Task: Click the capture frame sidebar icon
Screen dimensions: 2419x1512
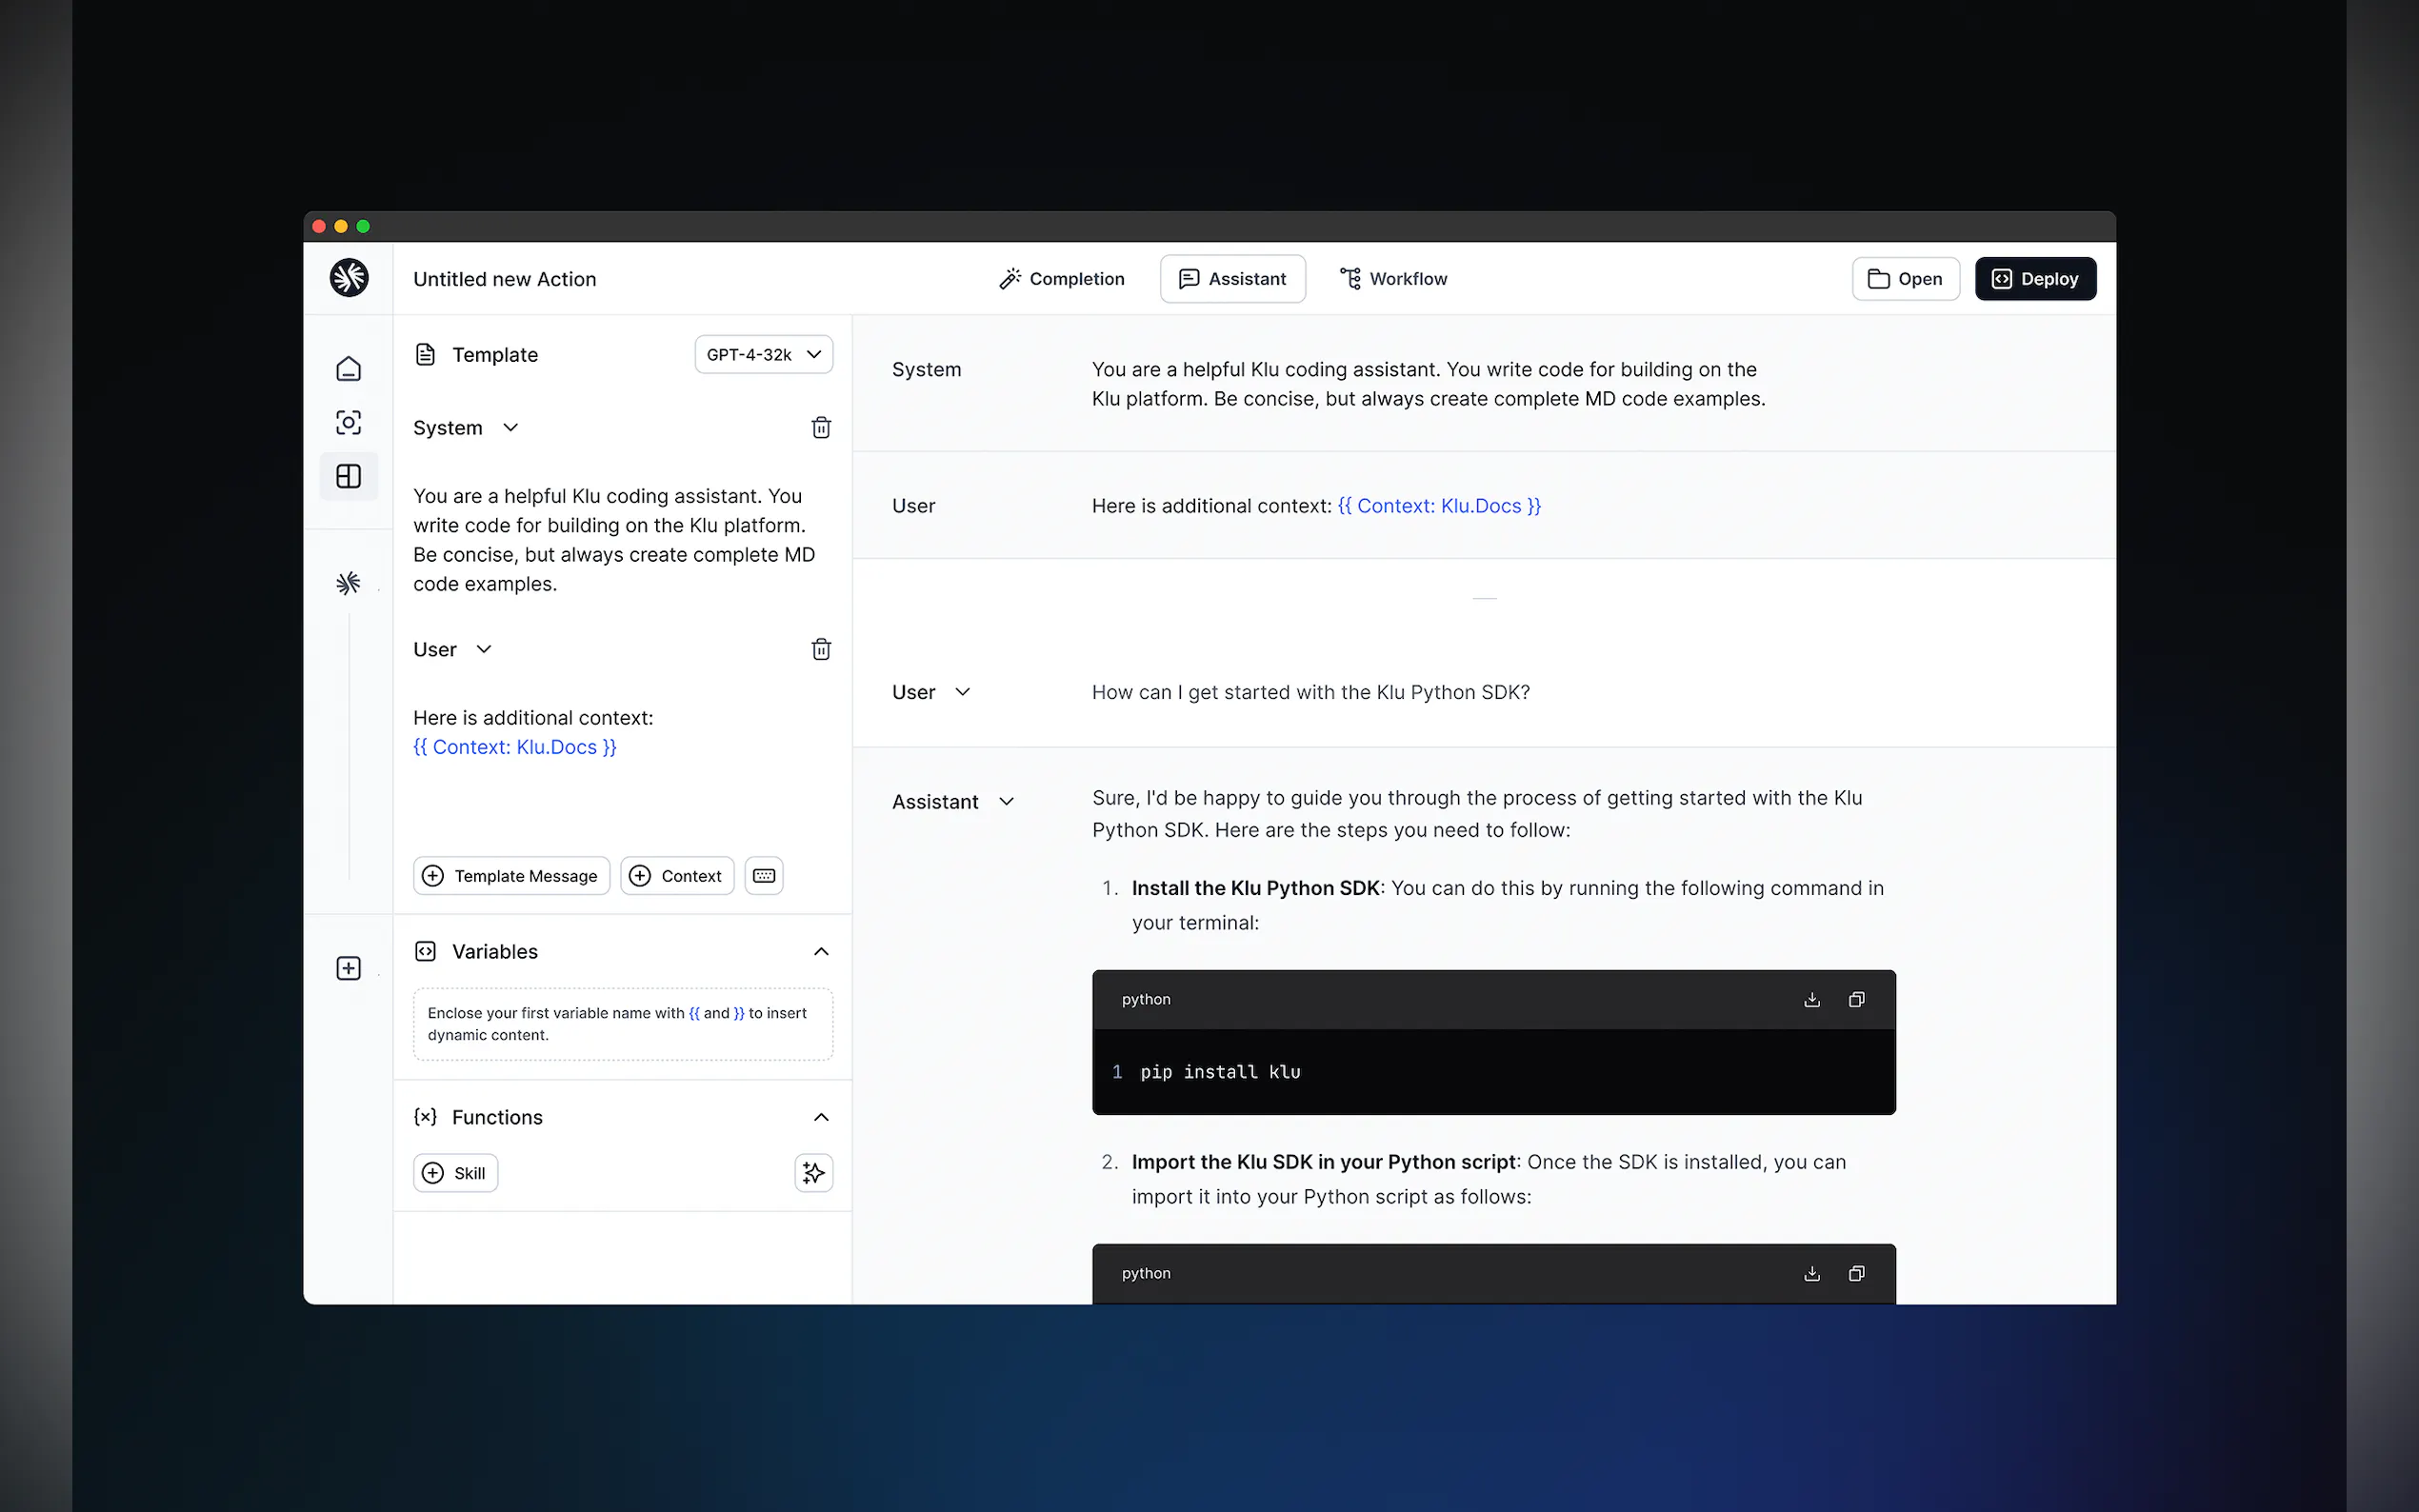Action: [348, 422]
